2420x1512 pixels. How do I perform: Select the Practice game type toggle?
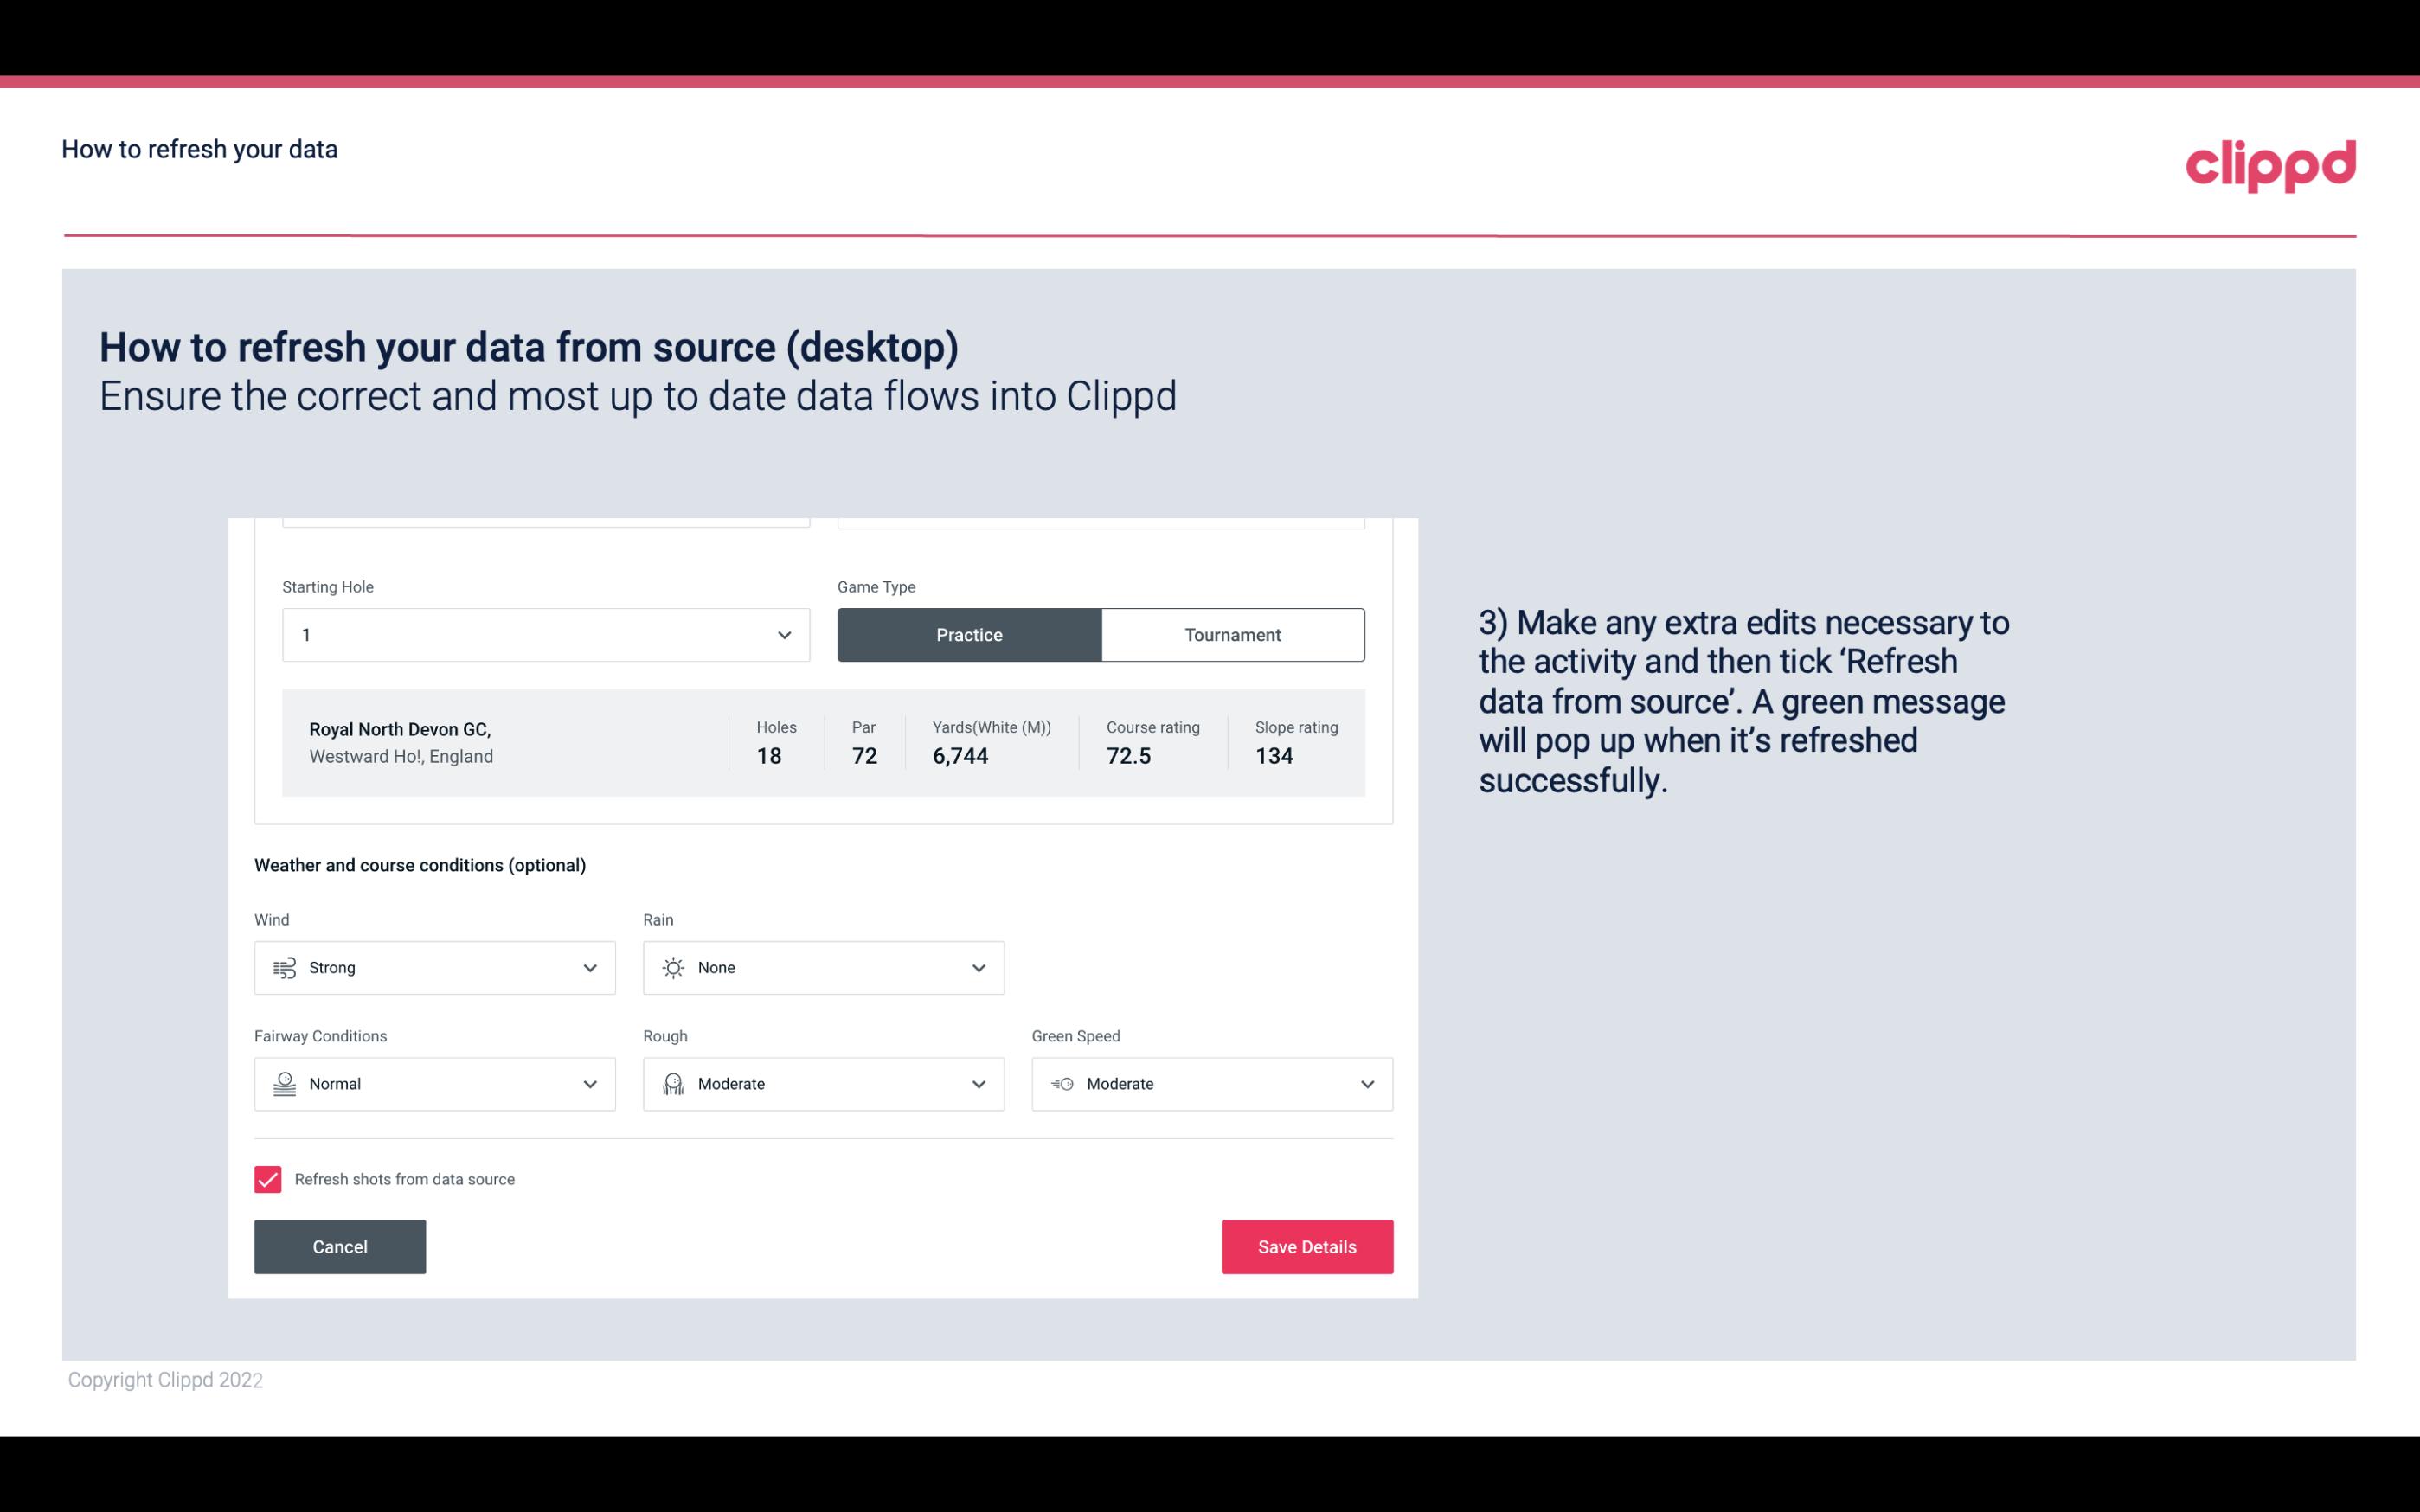(969, 634)
